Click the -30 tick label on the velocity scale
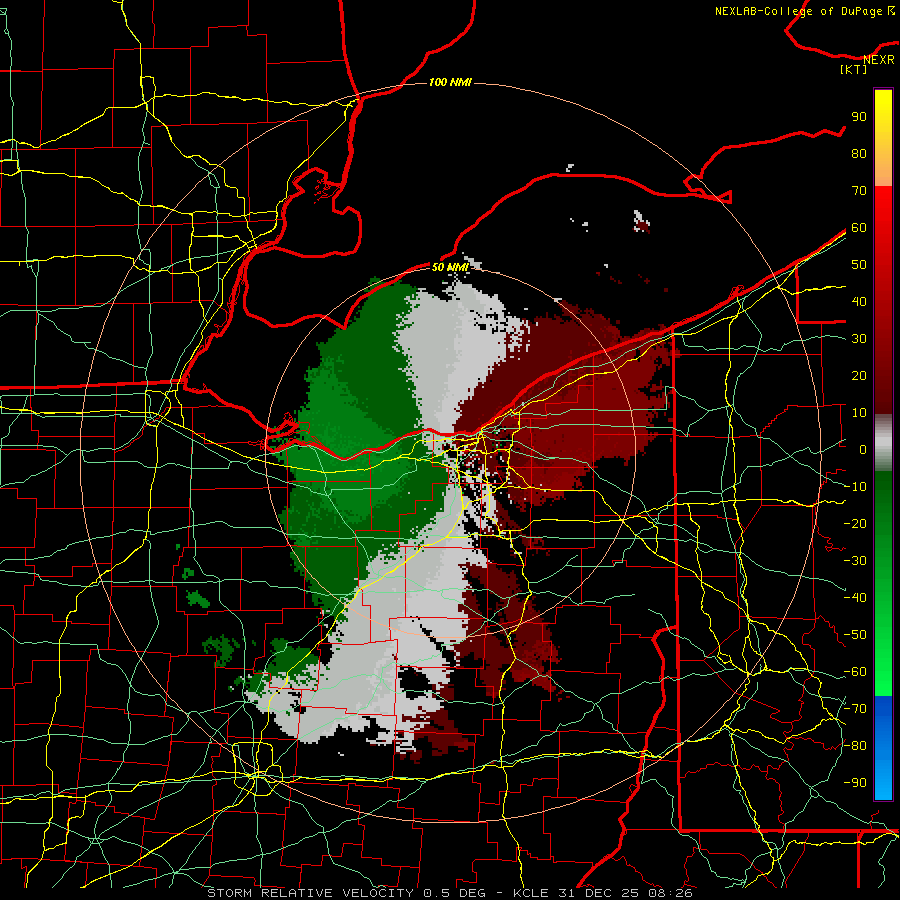 tap(855, 561)
